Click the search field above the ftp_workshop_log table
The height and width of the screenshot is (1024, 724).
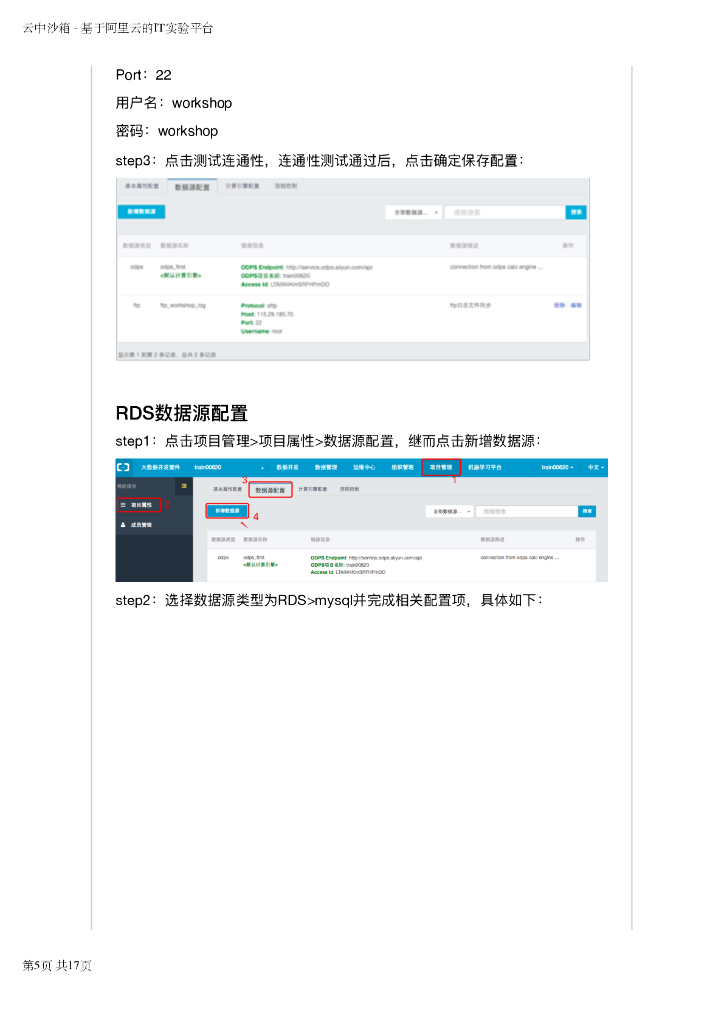point(504,212)
